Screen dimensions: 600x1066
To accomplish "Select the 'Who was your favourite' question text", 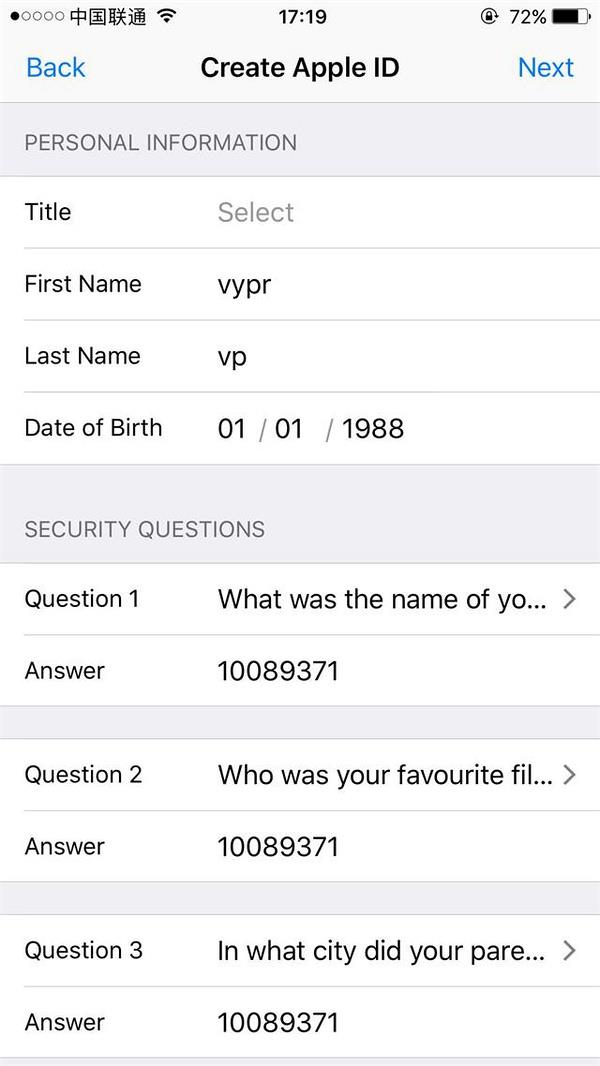I will pyautogui.click(x=385, y=775).
